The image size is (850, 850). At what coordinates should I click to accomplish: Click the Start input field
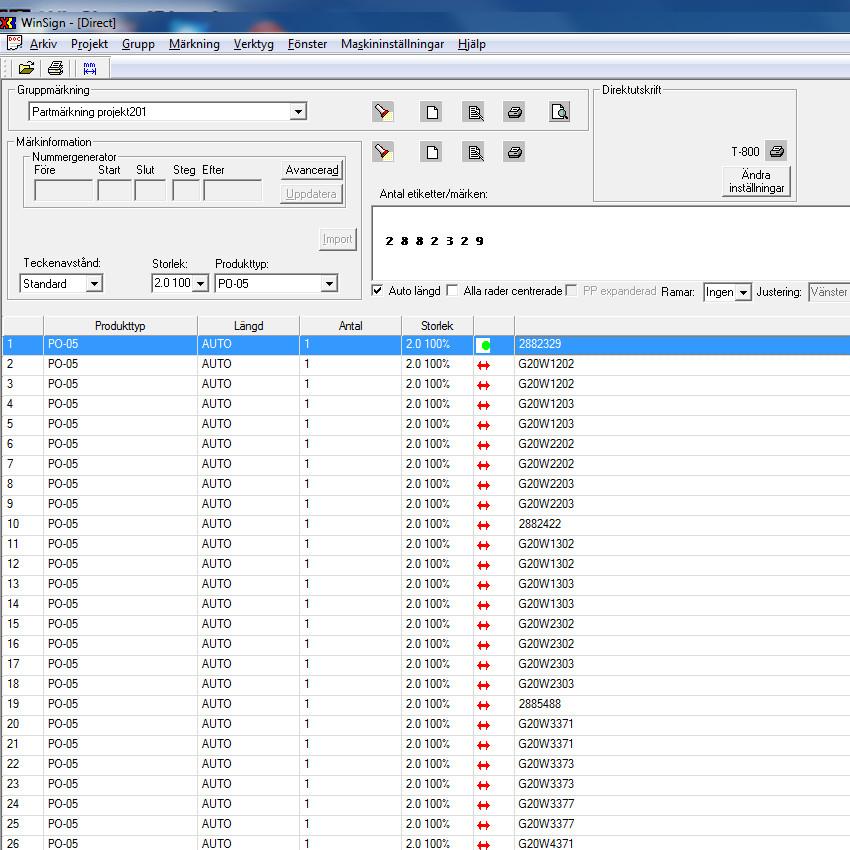click(114, 190)
